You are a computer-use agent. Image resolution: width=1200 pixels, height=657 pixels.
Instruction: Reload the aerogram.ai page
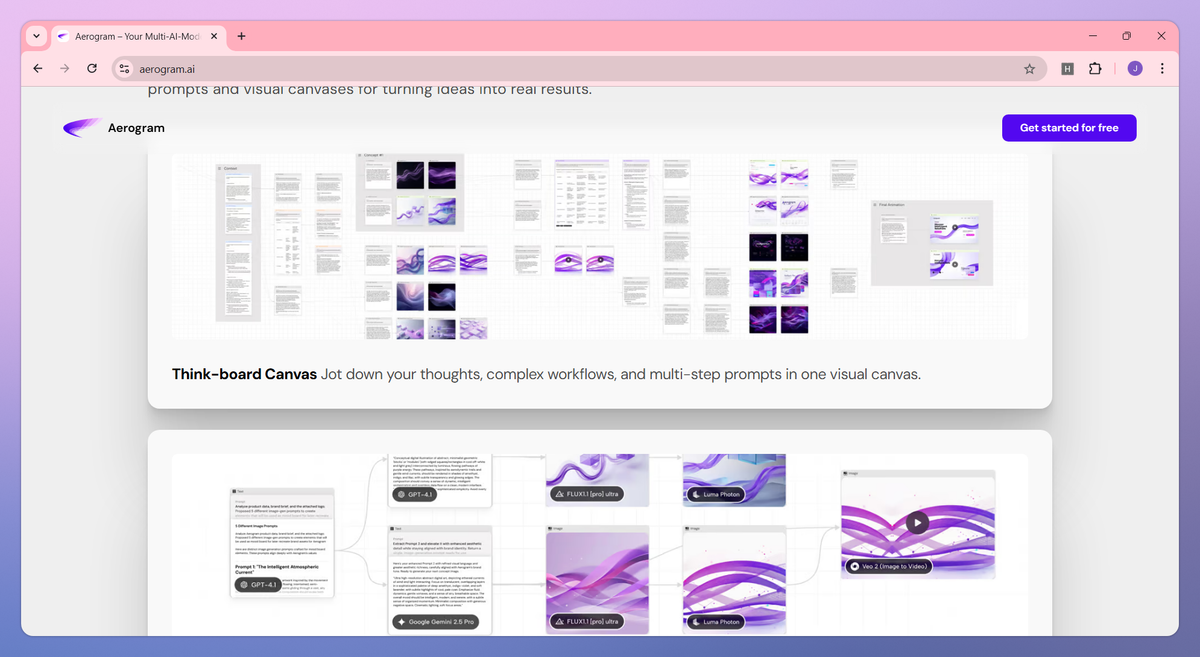[x=92, y=69]
